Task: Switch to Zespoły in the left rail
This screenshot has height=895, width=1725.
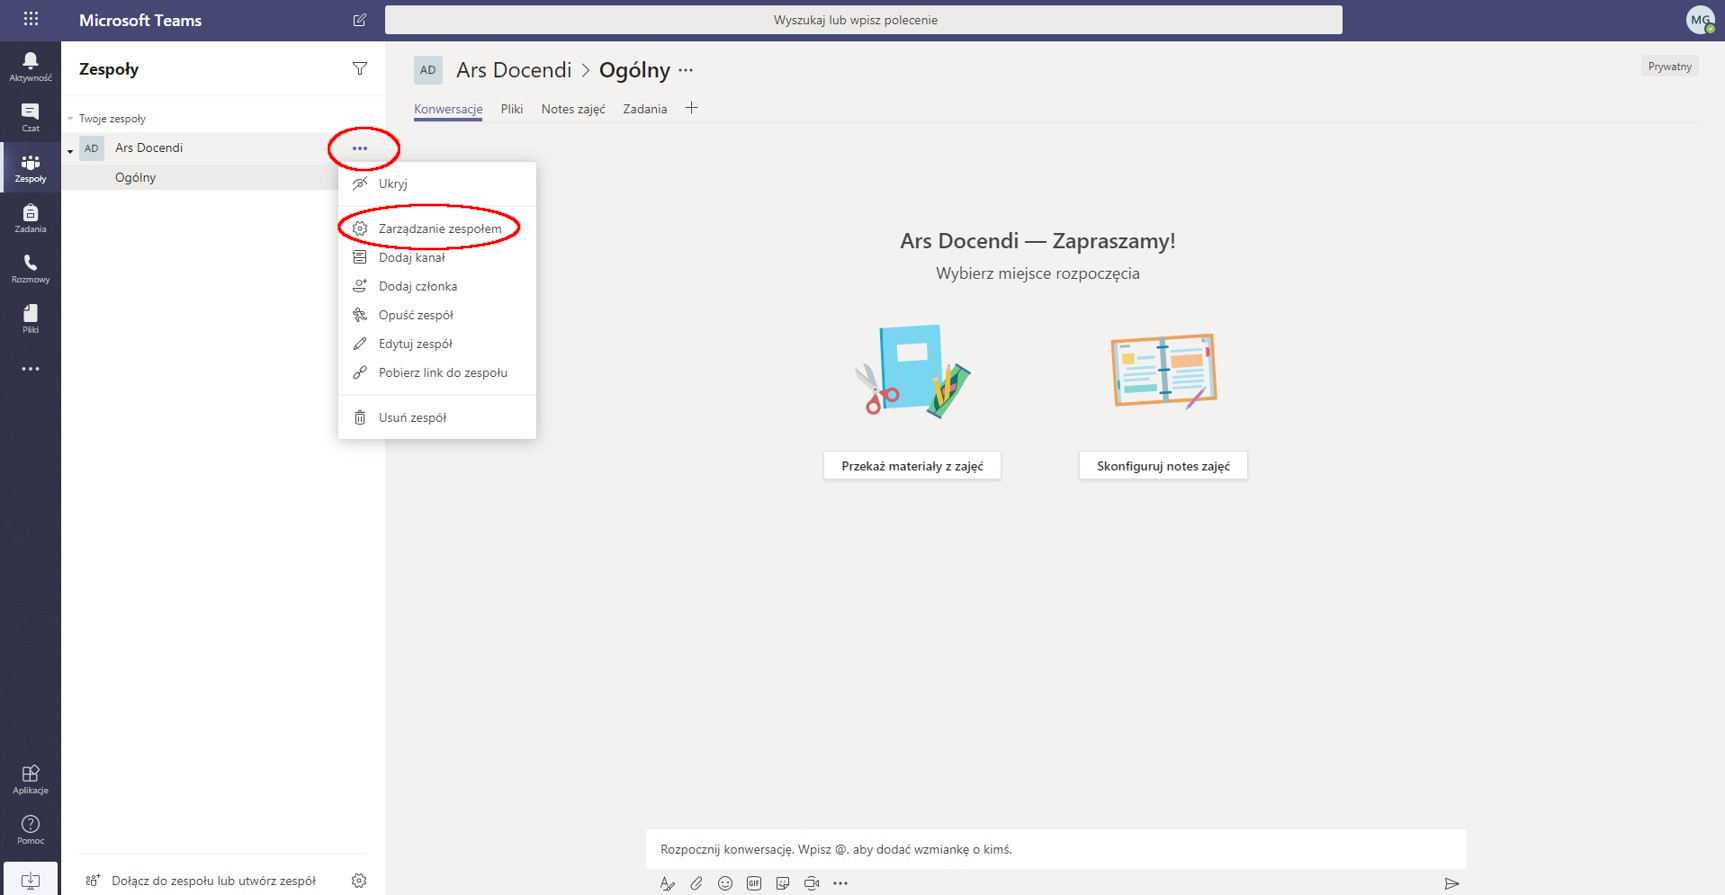Action: click(x=31, y=167)
